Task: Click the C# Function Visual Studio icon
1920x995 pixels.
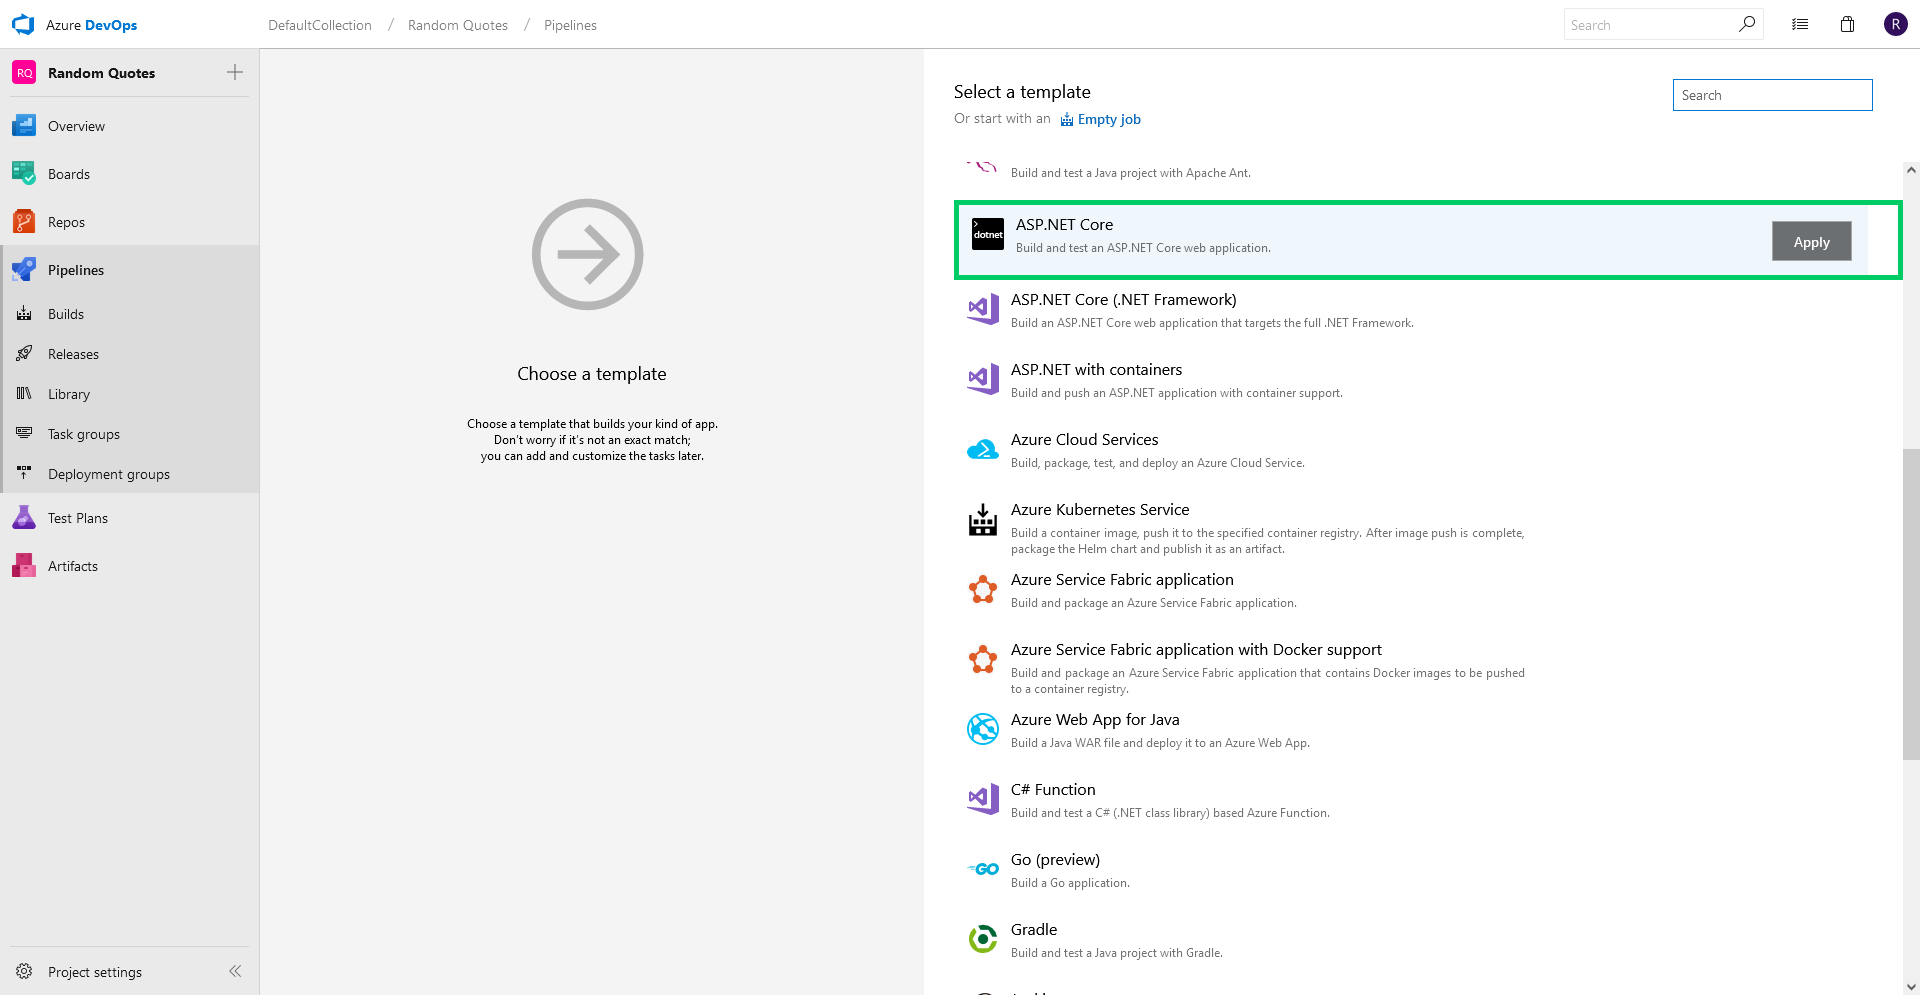Action: (983, 799)
